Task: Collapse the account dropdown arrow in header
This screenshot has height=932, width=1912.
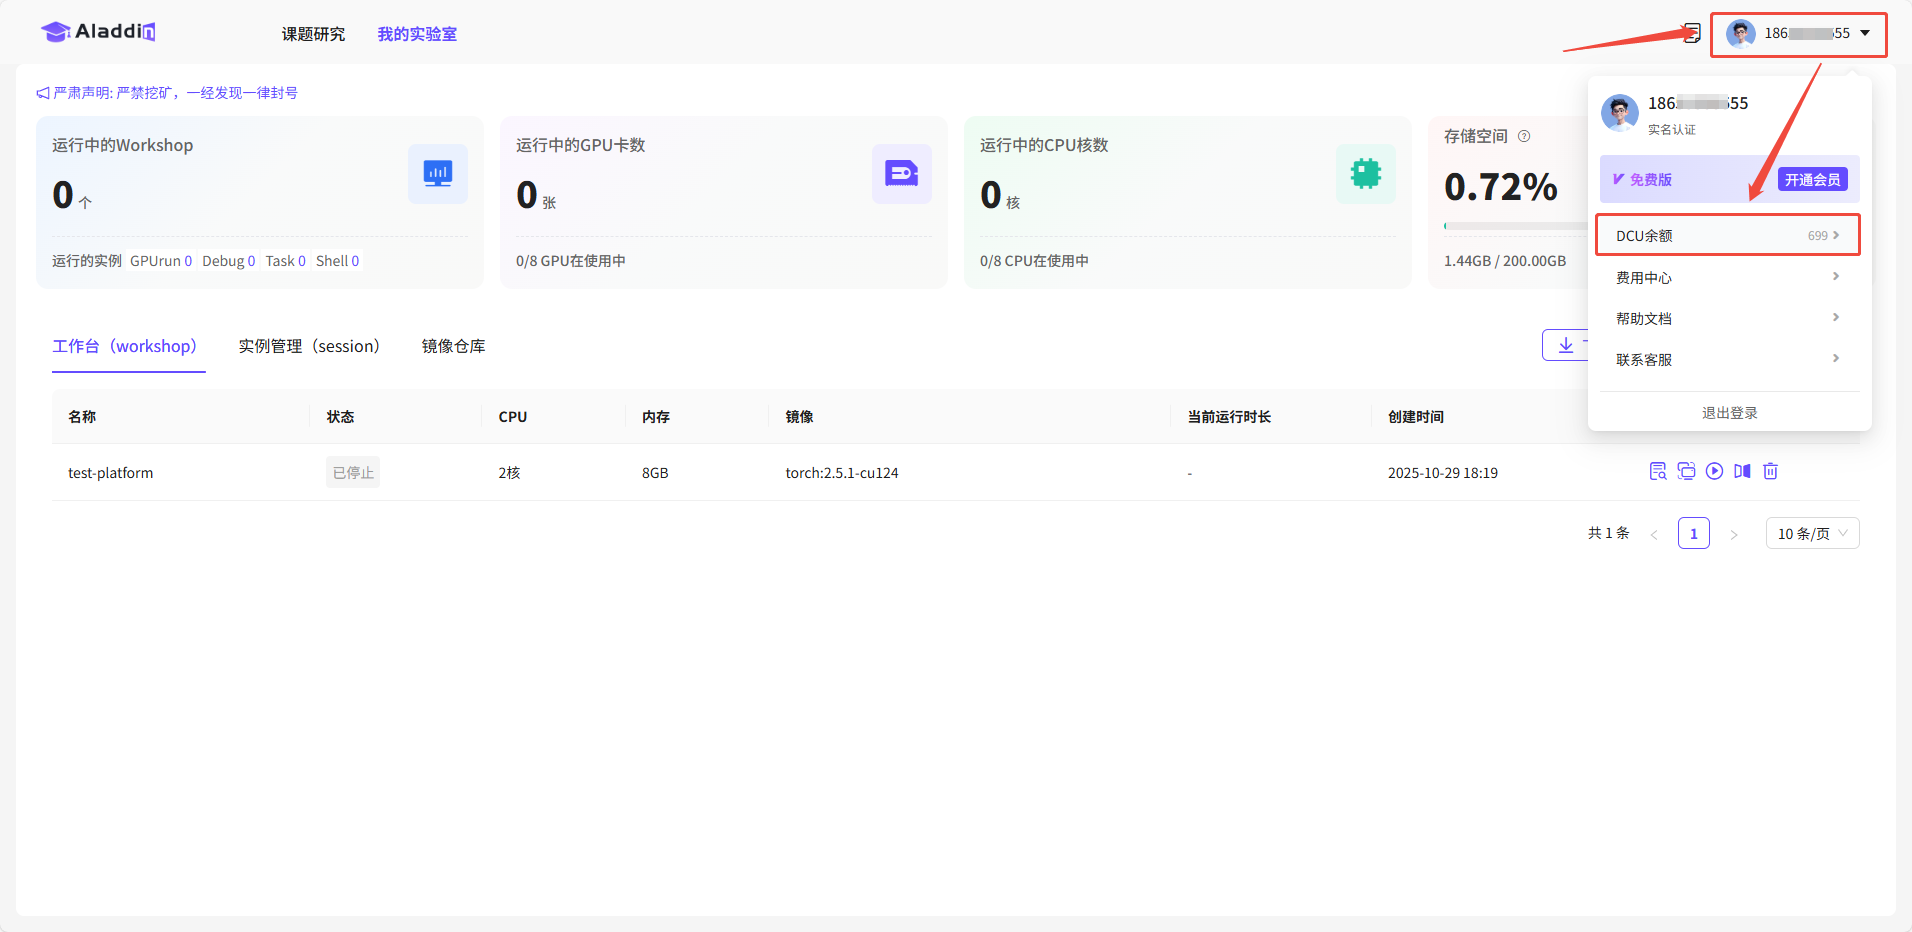Action: click(1865, 33)
